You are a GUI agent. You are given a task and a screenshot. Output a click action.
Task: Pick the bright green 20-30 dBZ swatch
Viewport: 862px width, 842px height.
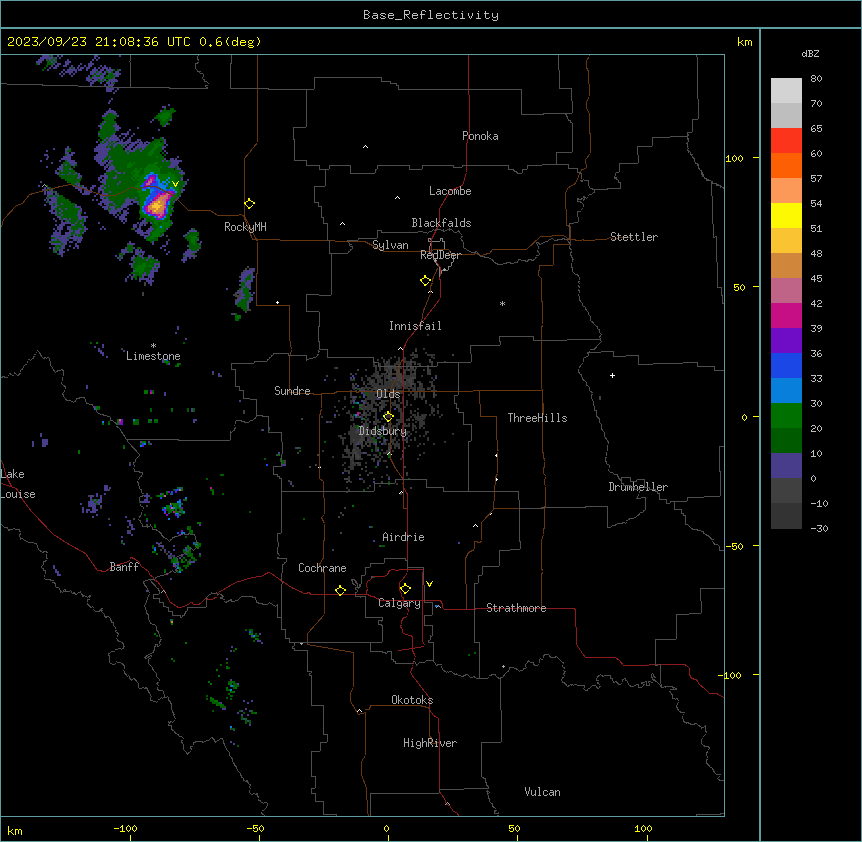pyautogui.click(x=786, y=416)
